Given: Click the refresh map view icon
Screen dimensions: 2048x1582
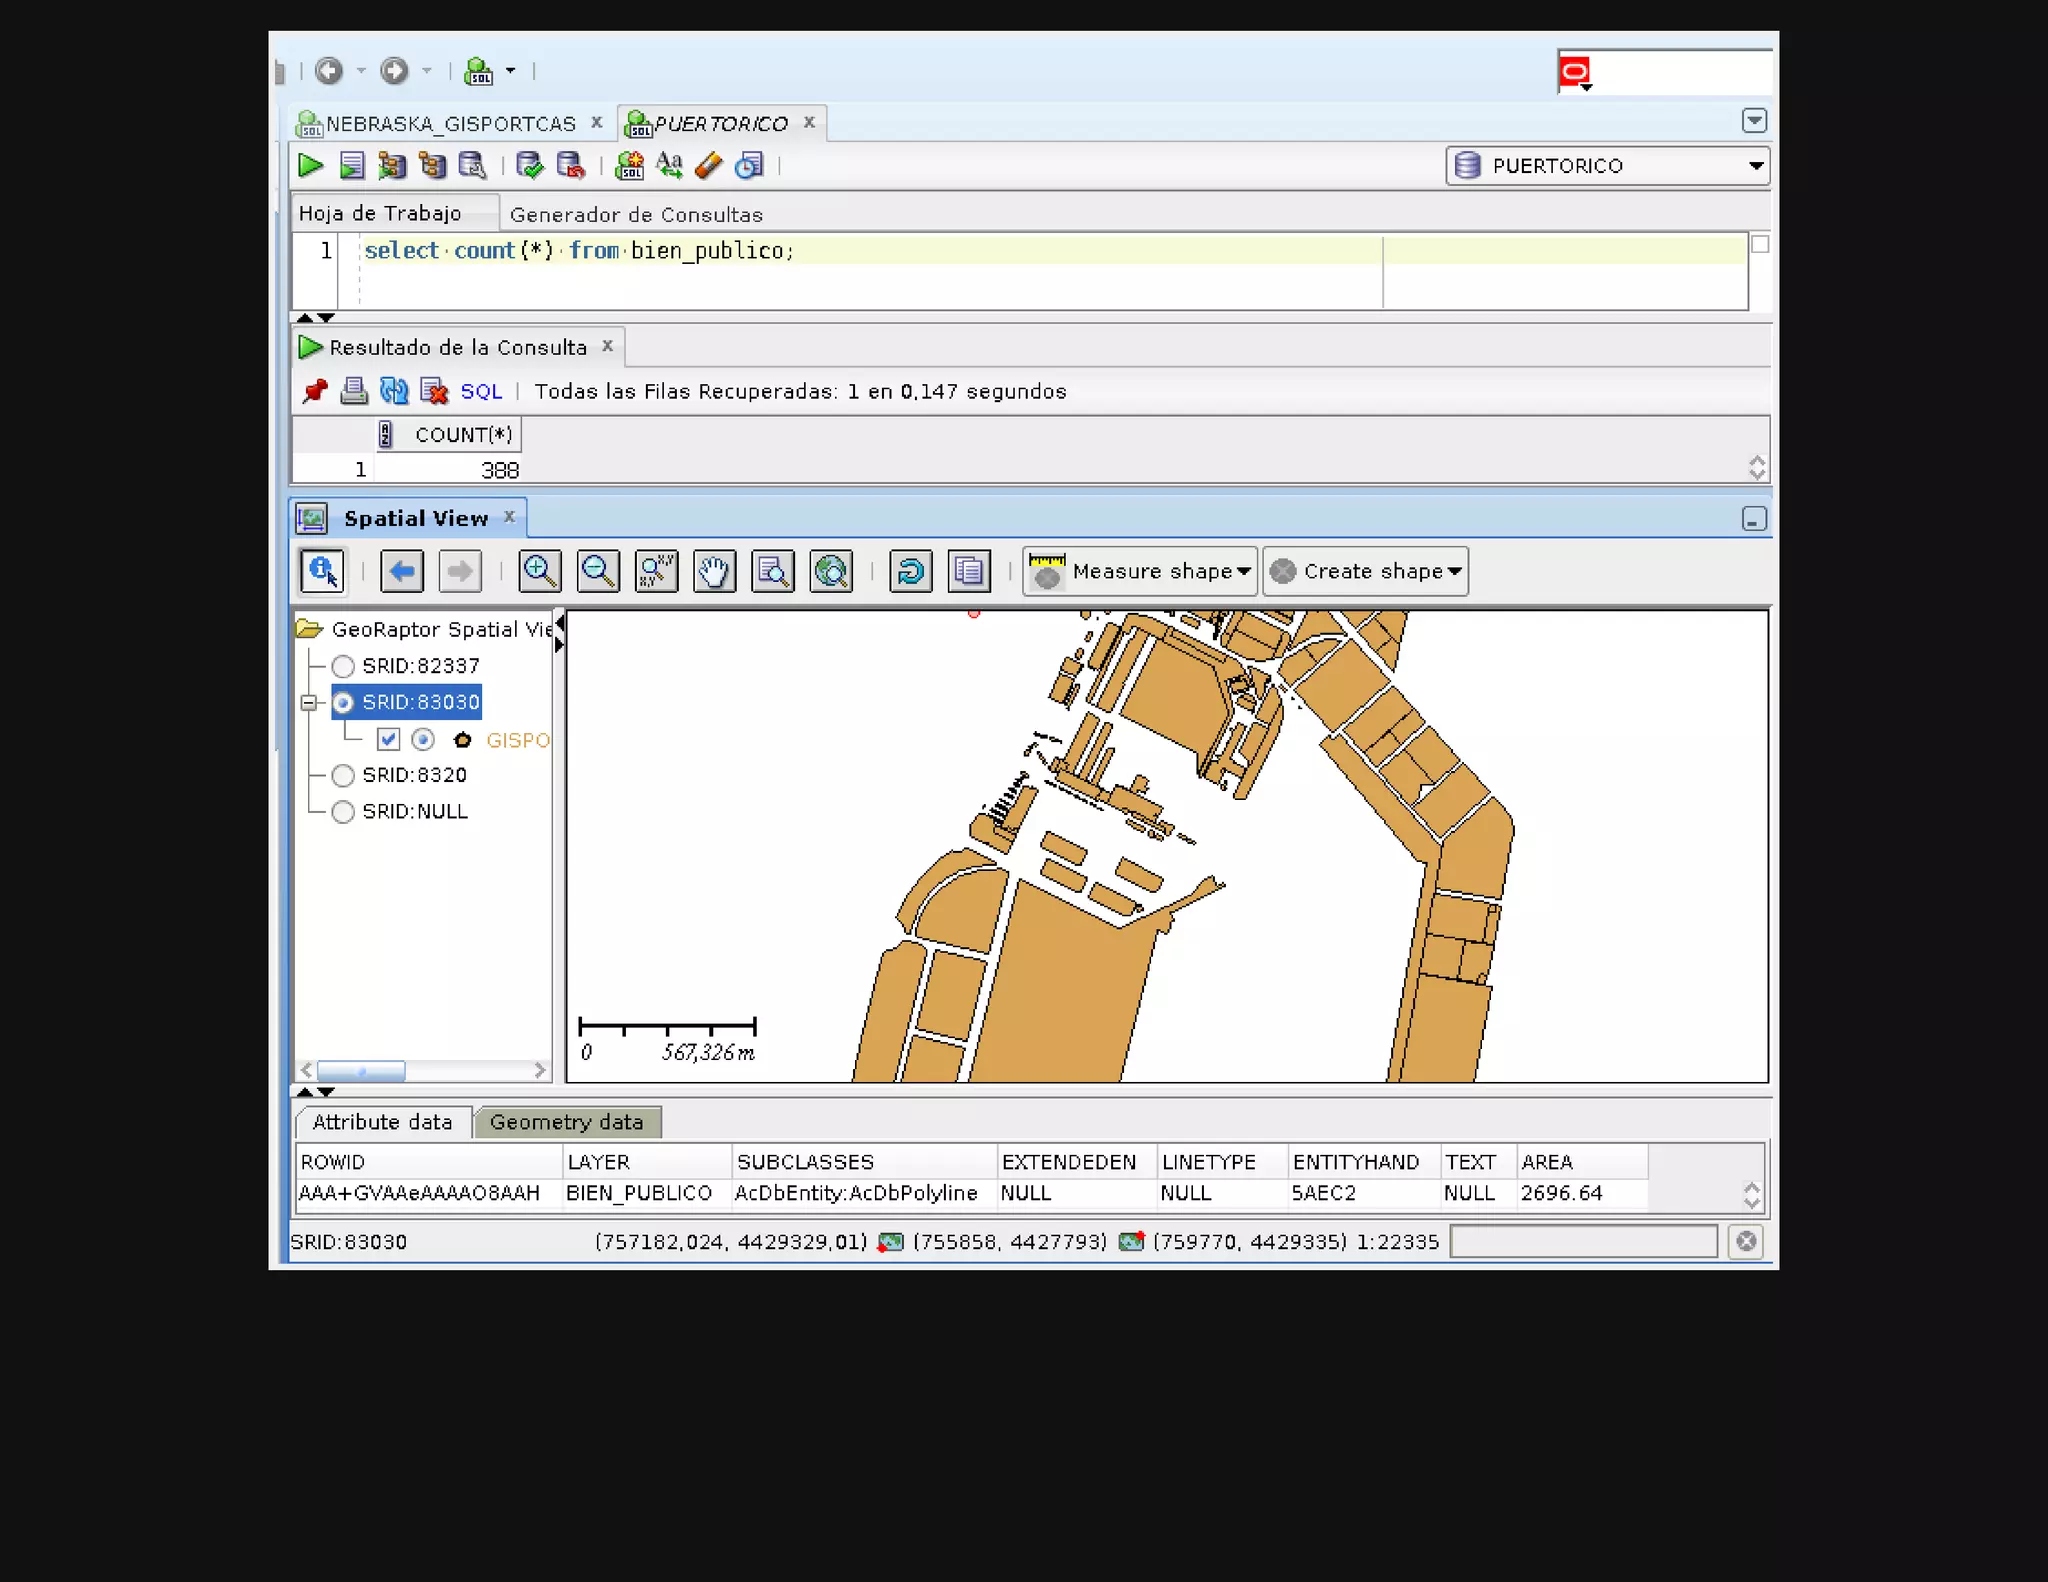Looking at the screenshot, I should click(x=910, y=572).
